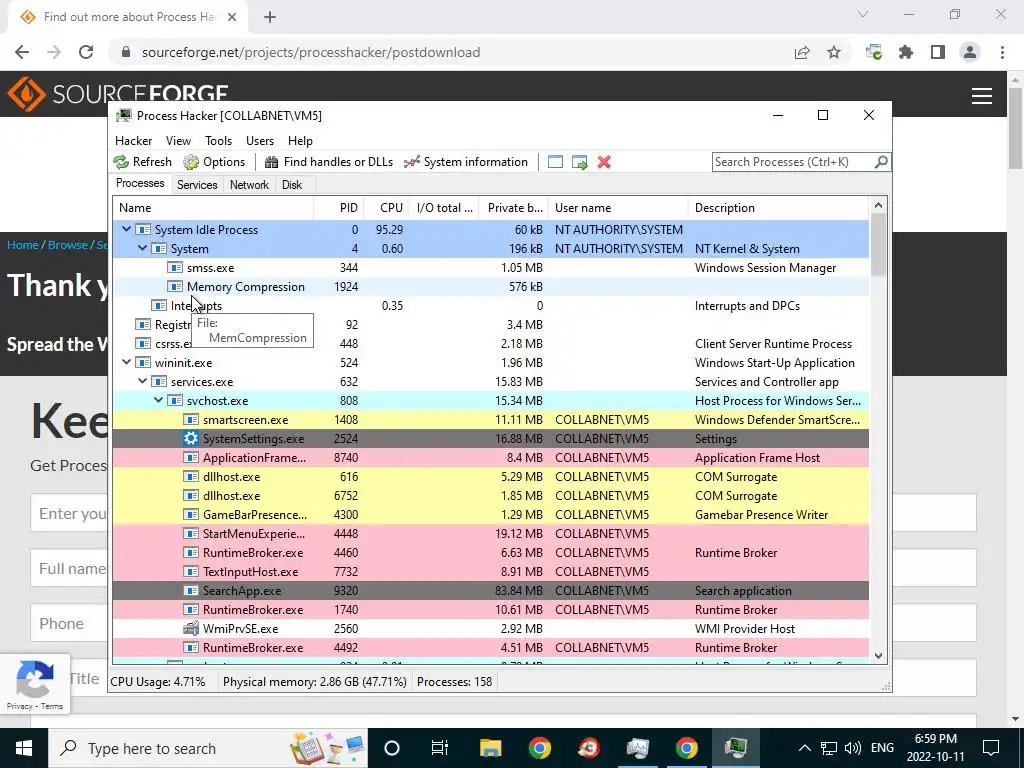Open the Options gear icon
The width and height of the screenshot is (1024, 768).
pyautogui.click(x=191, y=162)
